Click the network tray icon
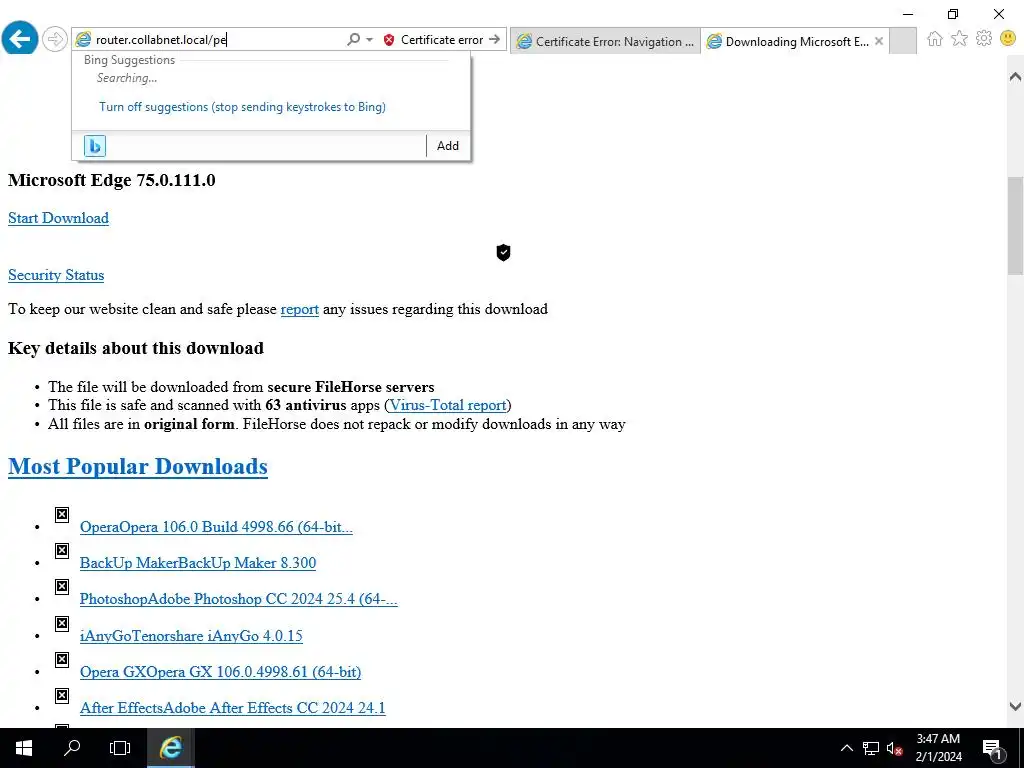This screenshot has height=768, width=1024. (x=871, y=748)
